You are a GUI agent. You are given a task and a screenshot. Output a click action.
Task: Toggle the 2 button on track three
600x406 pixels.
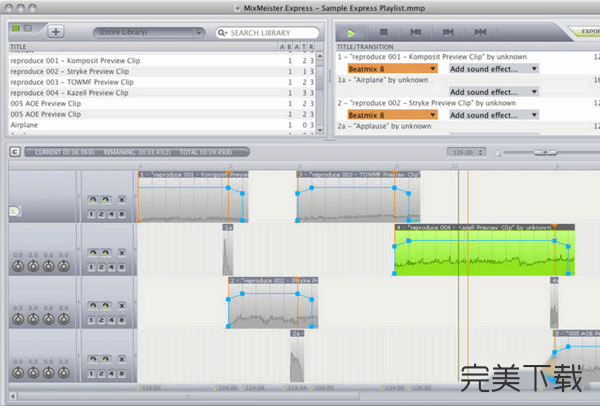101,320
